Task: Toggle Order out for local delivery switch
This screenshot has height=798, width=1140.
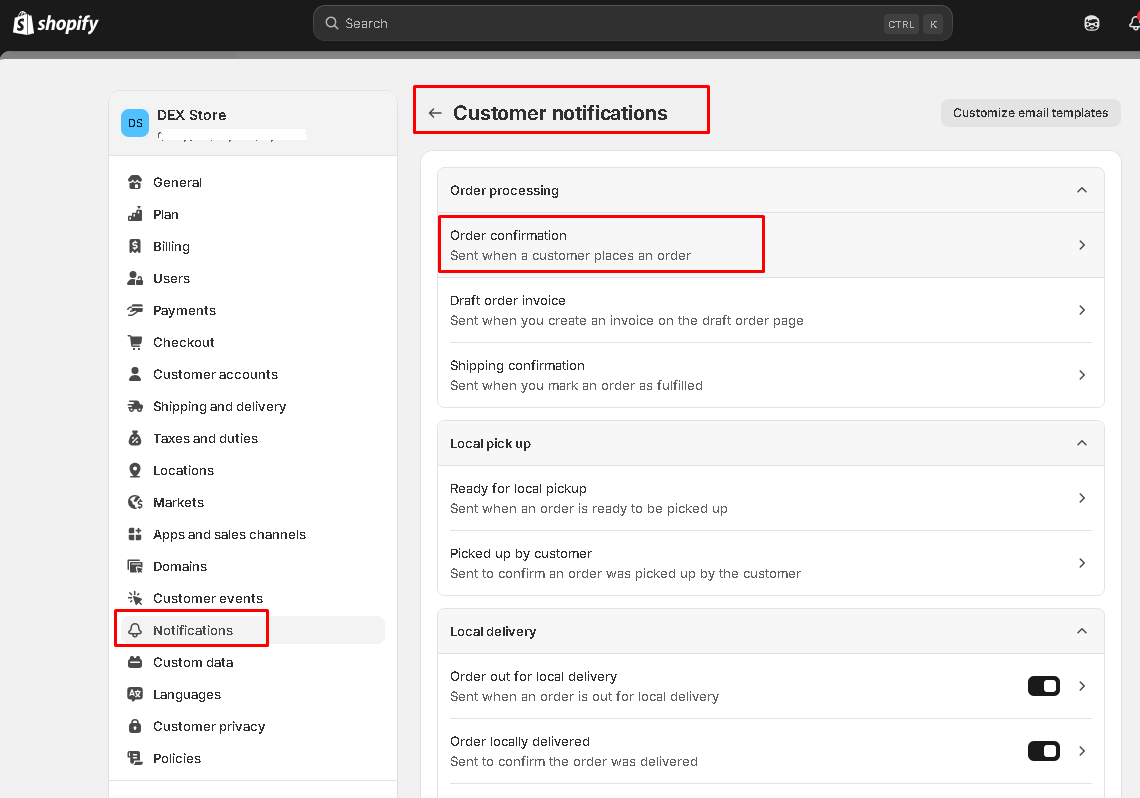Action: [1043, 686]
